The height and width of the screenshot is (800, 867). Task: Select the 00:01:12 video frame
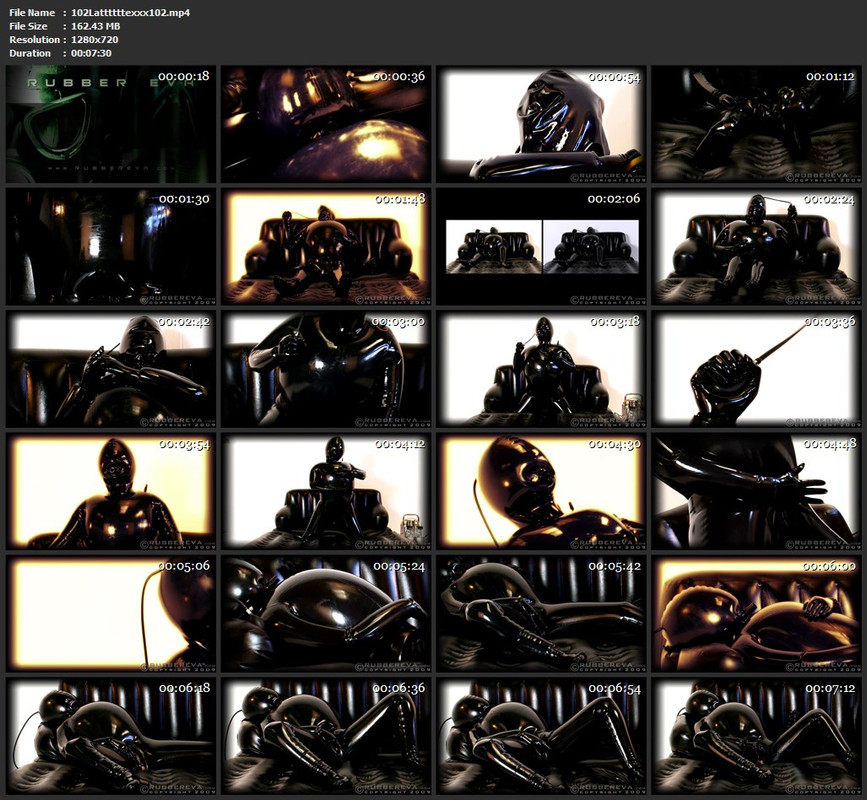point(756,124)
